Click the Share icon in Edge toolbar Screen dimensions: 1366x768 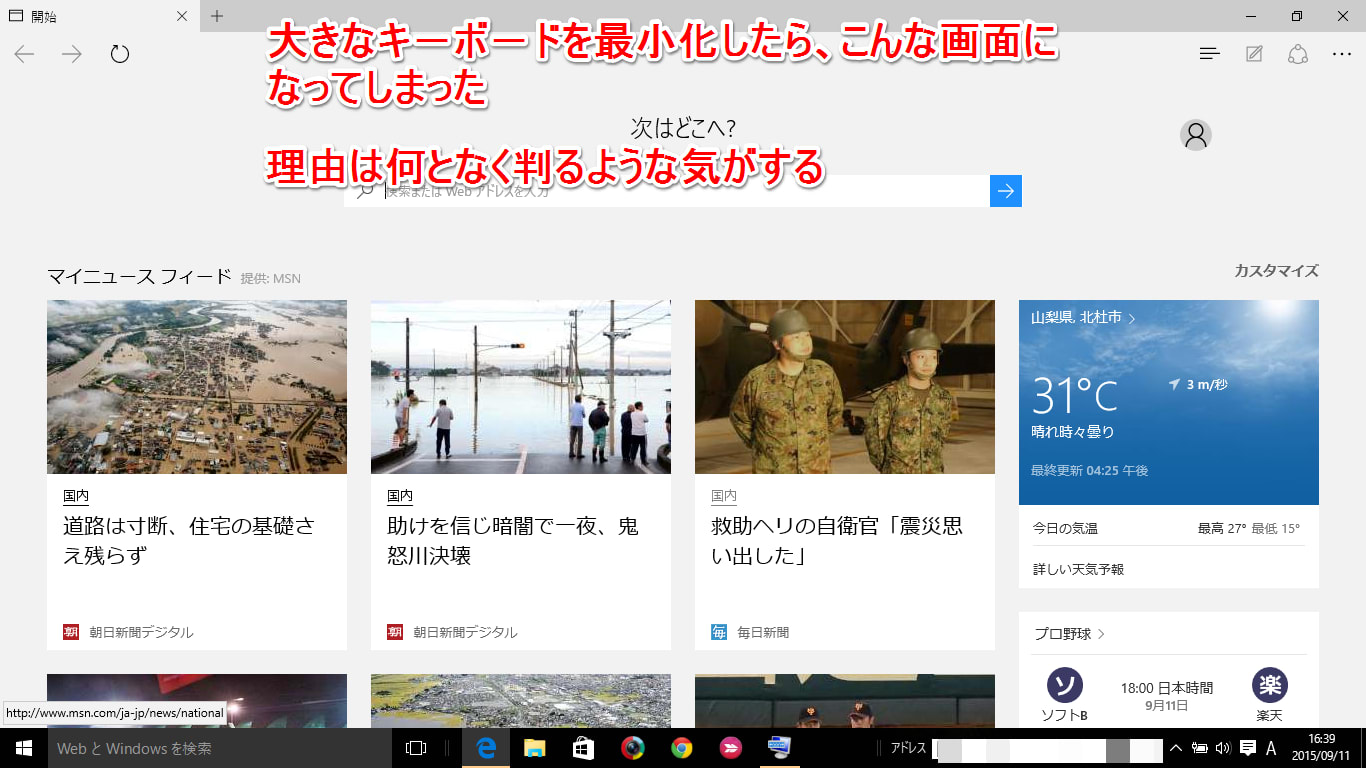pyautogui.click(x=1298, y=54)
